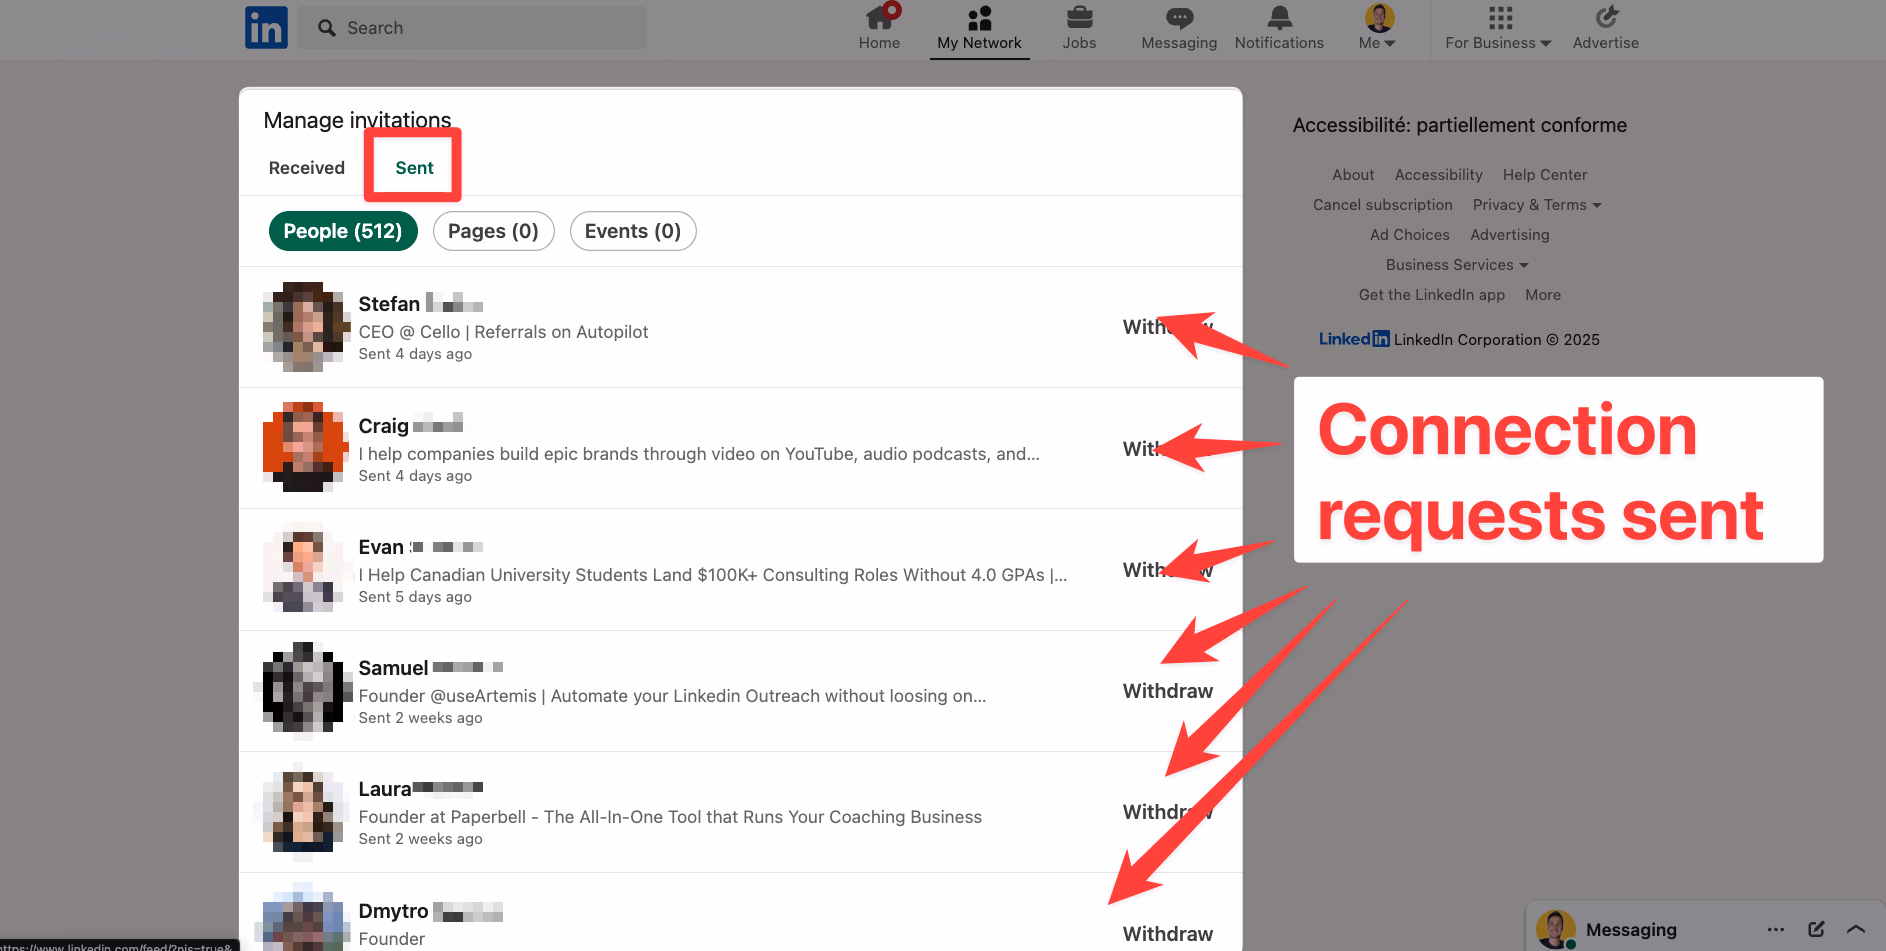Open Accessibilité: partiellement conforme link
This screenshot has width=1886, height=951.
1459,125
